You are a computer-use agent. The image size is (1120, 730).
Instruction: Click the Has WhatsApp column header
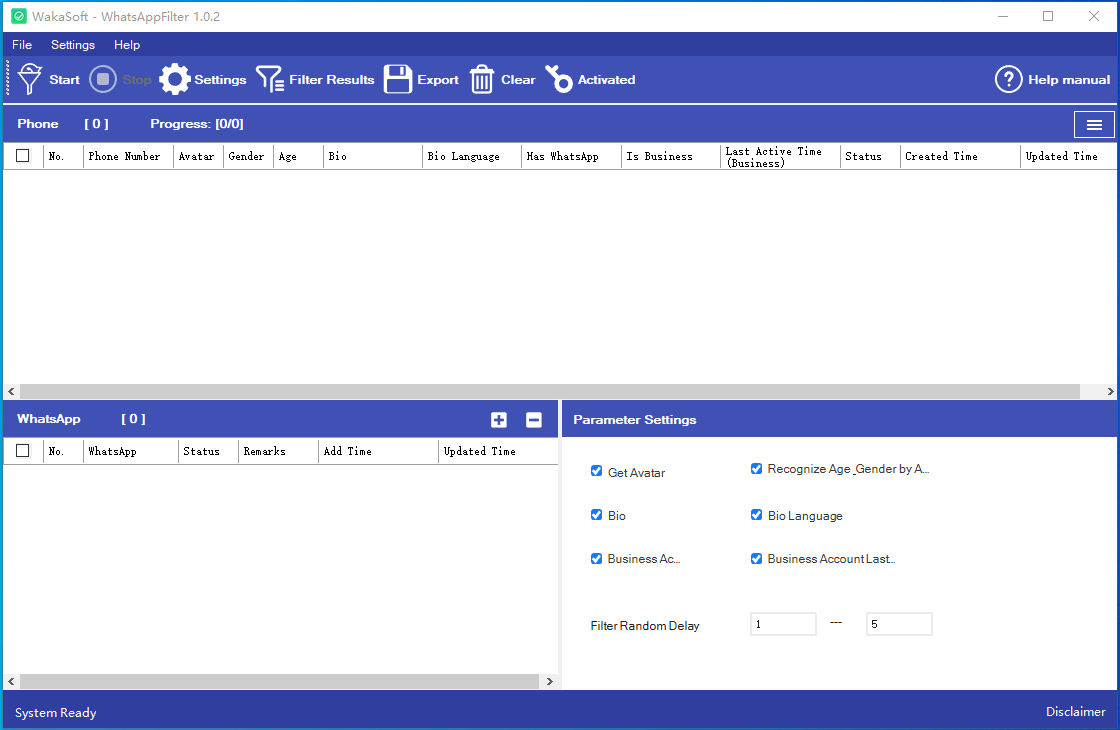click(571, 156)
